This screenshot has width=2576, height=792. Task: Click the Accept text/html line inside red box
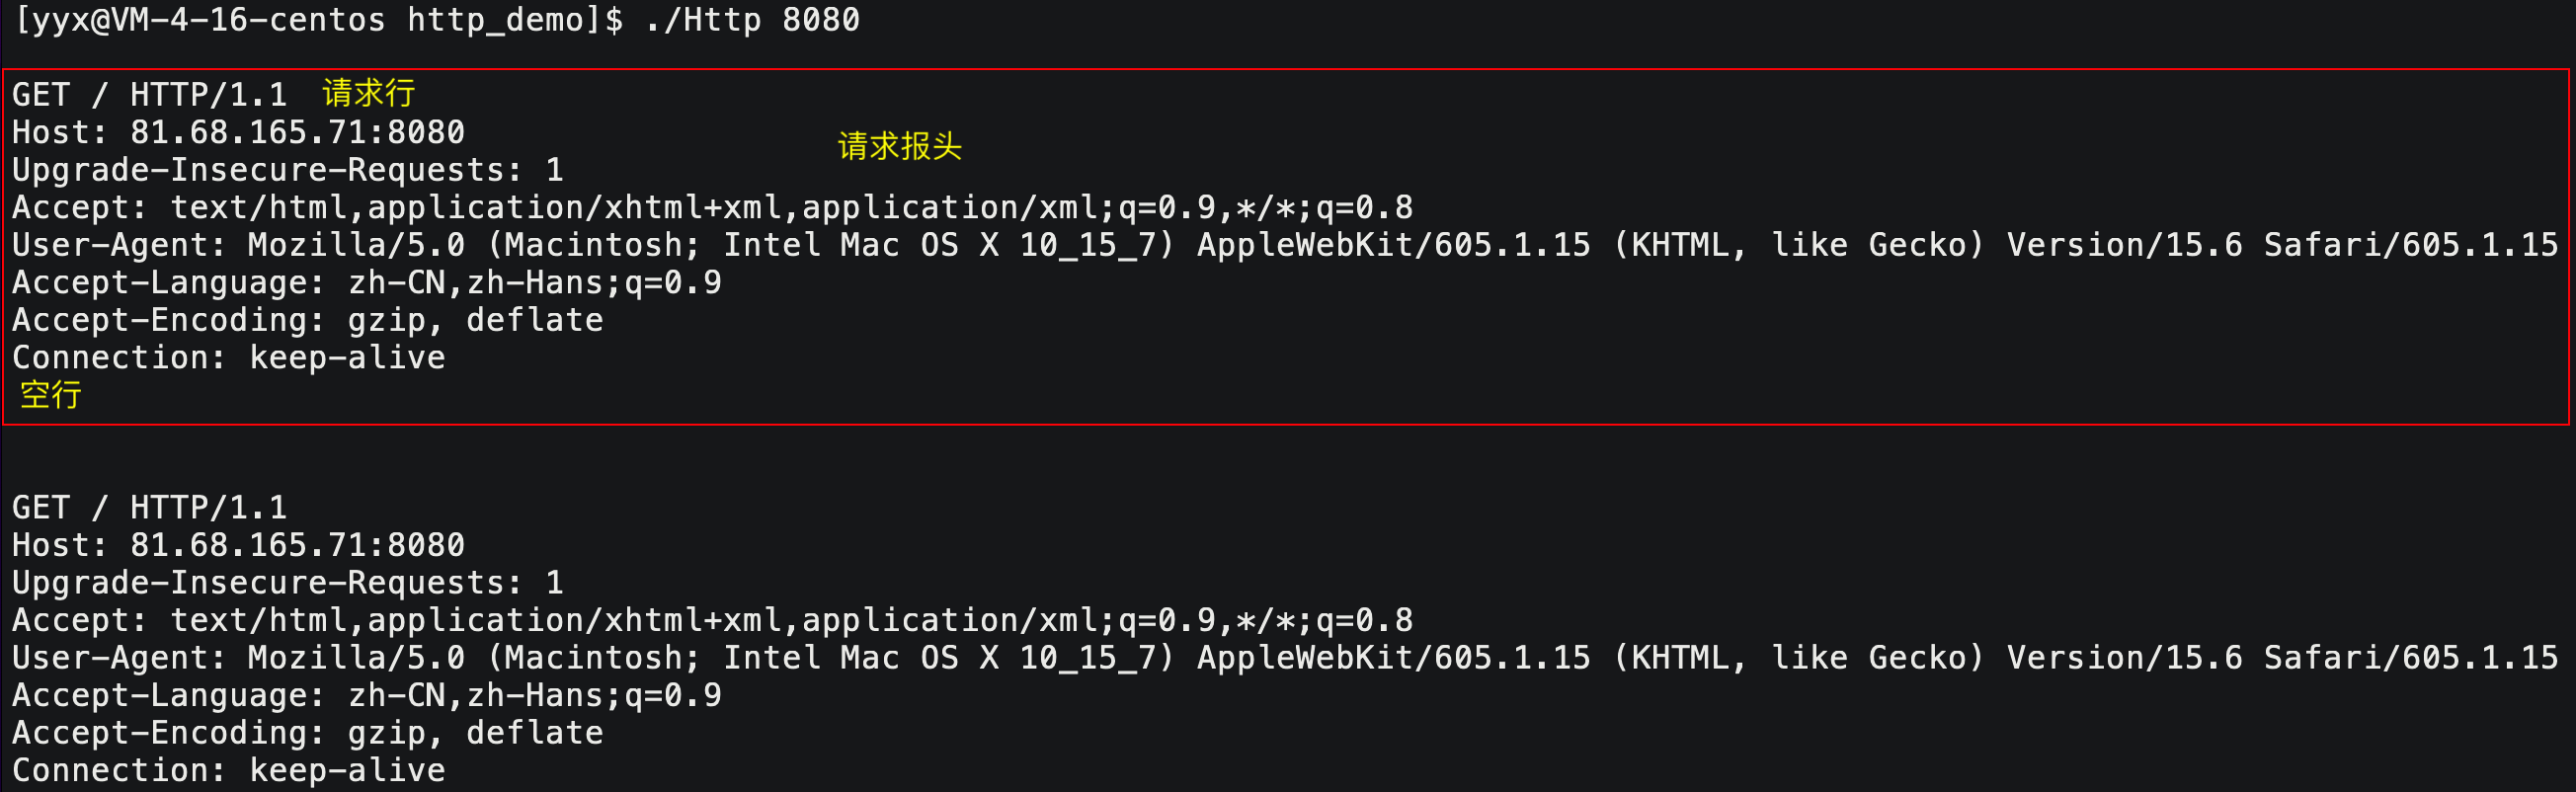pos(712,207)
